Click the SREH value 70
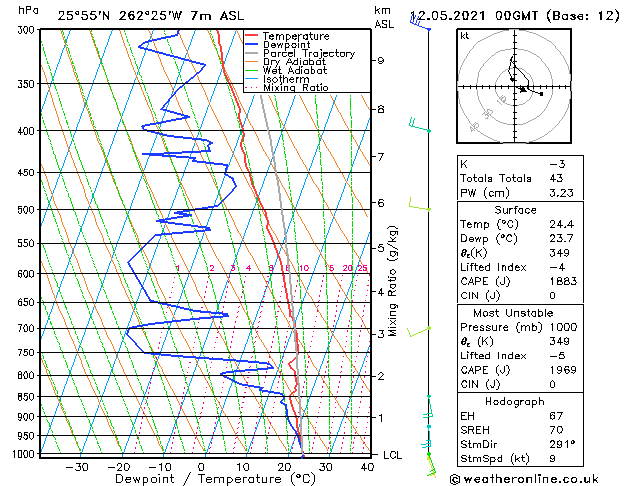The width and height of the screenshot is (629, 486). click(x=556, y=430)
